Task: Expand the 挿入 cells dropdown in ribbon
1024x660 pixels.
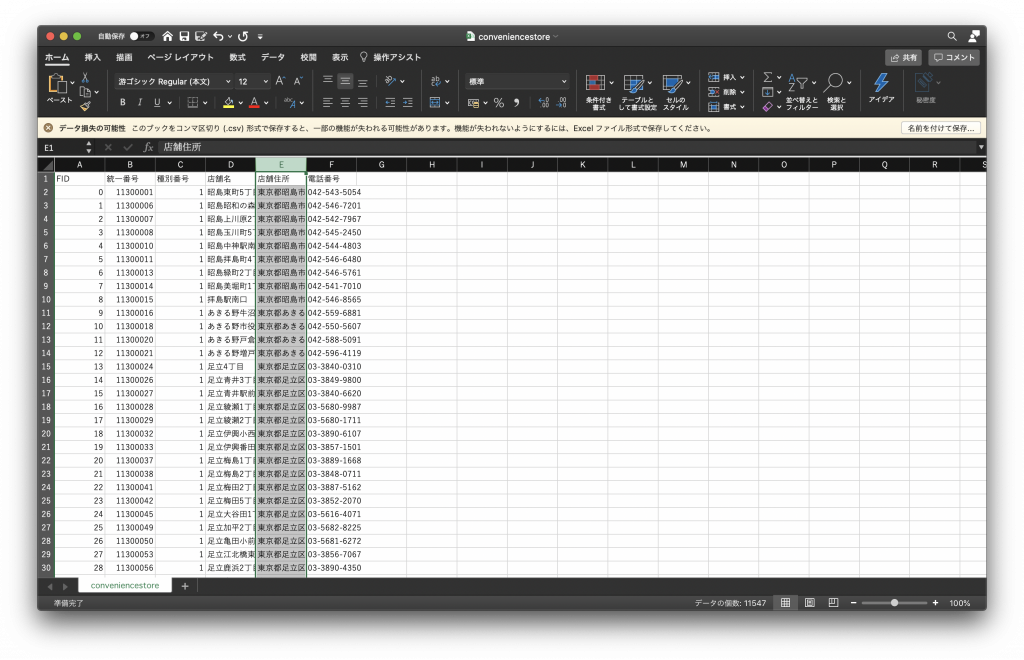Action: coord(743,78)
